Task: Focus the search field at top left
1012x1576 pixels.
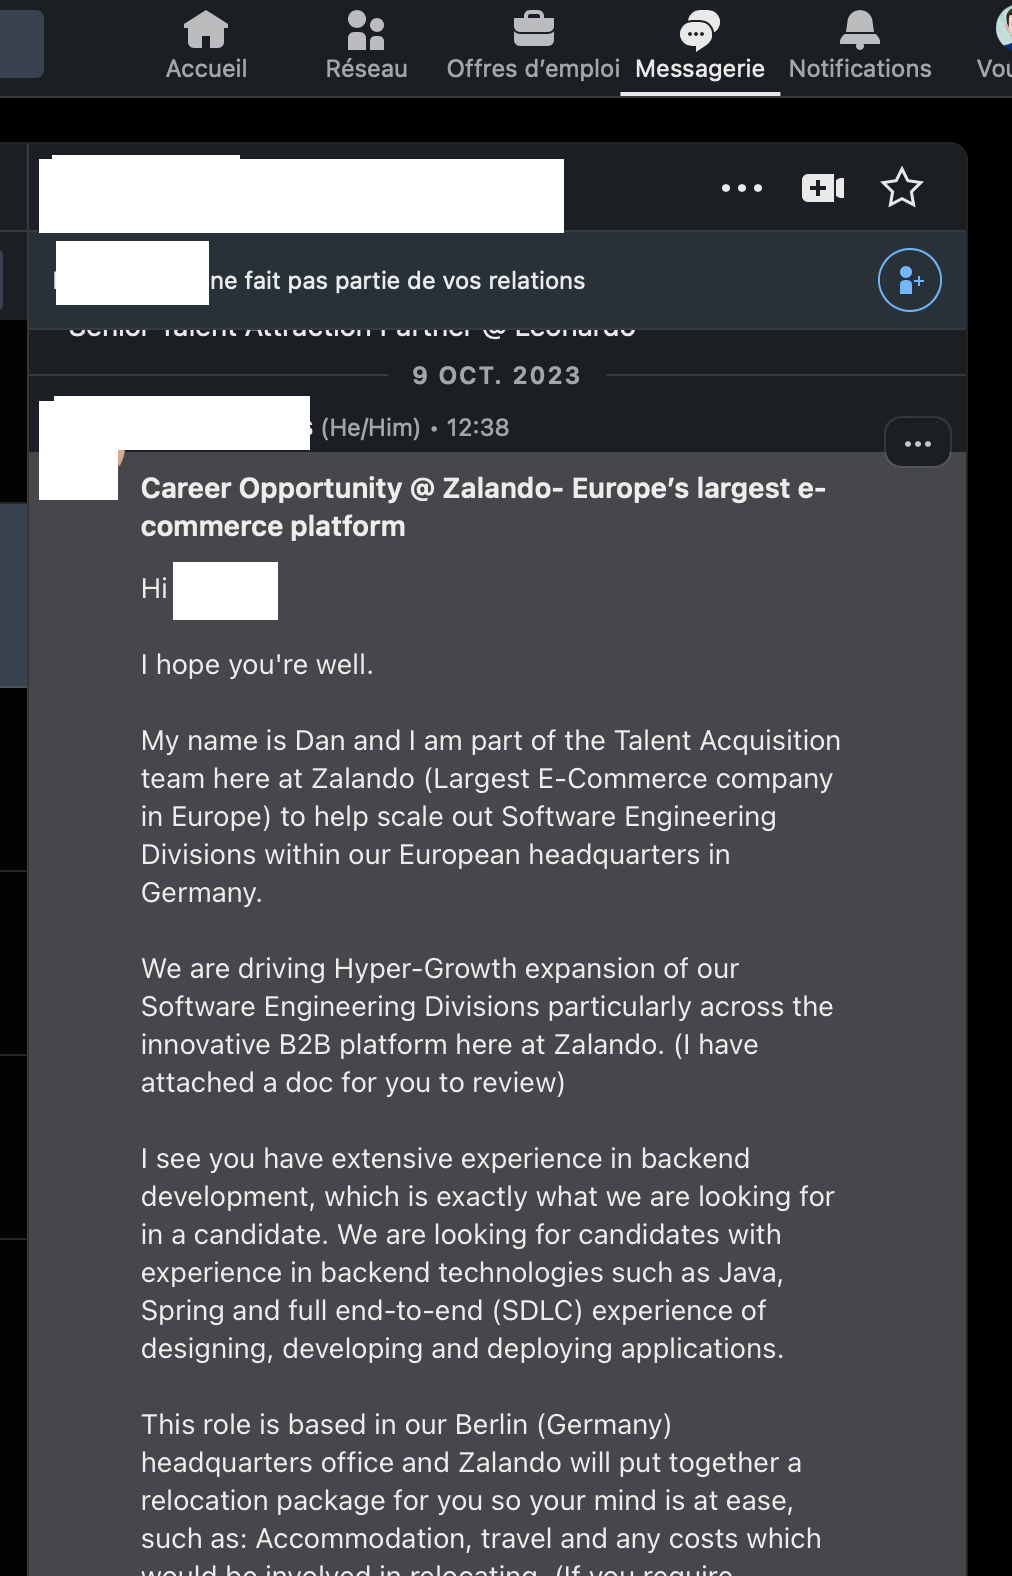Action: coord(20,45)
